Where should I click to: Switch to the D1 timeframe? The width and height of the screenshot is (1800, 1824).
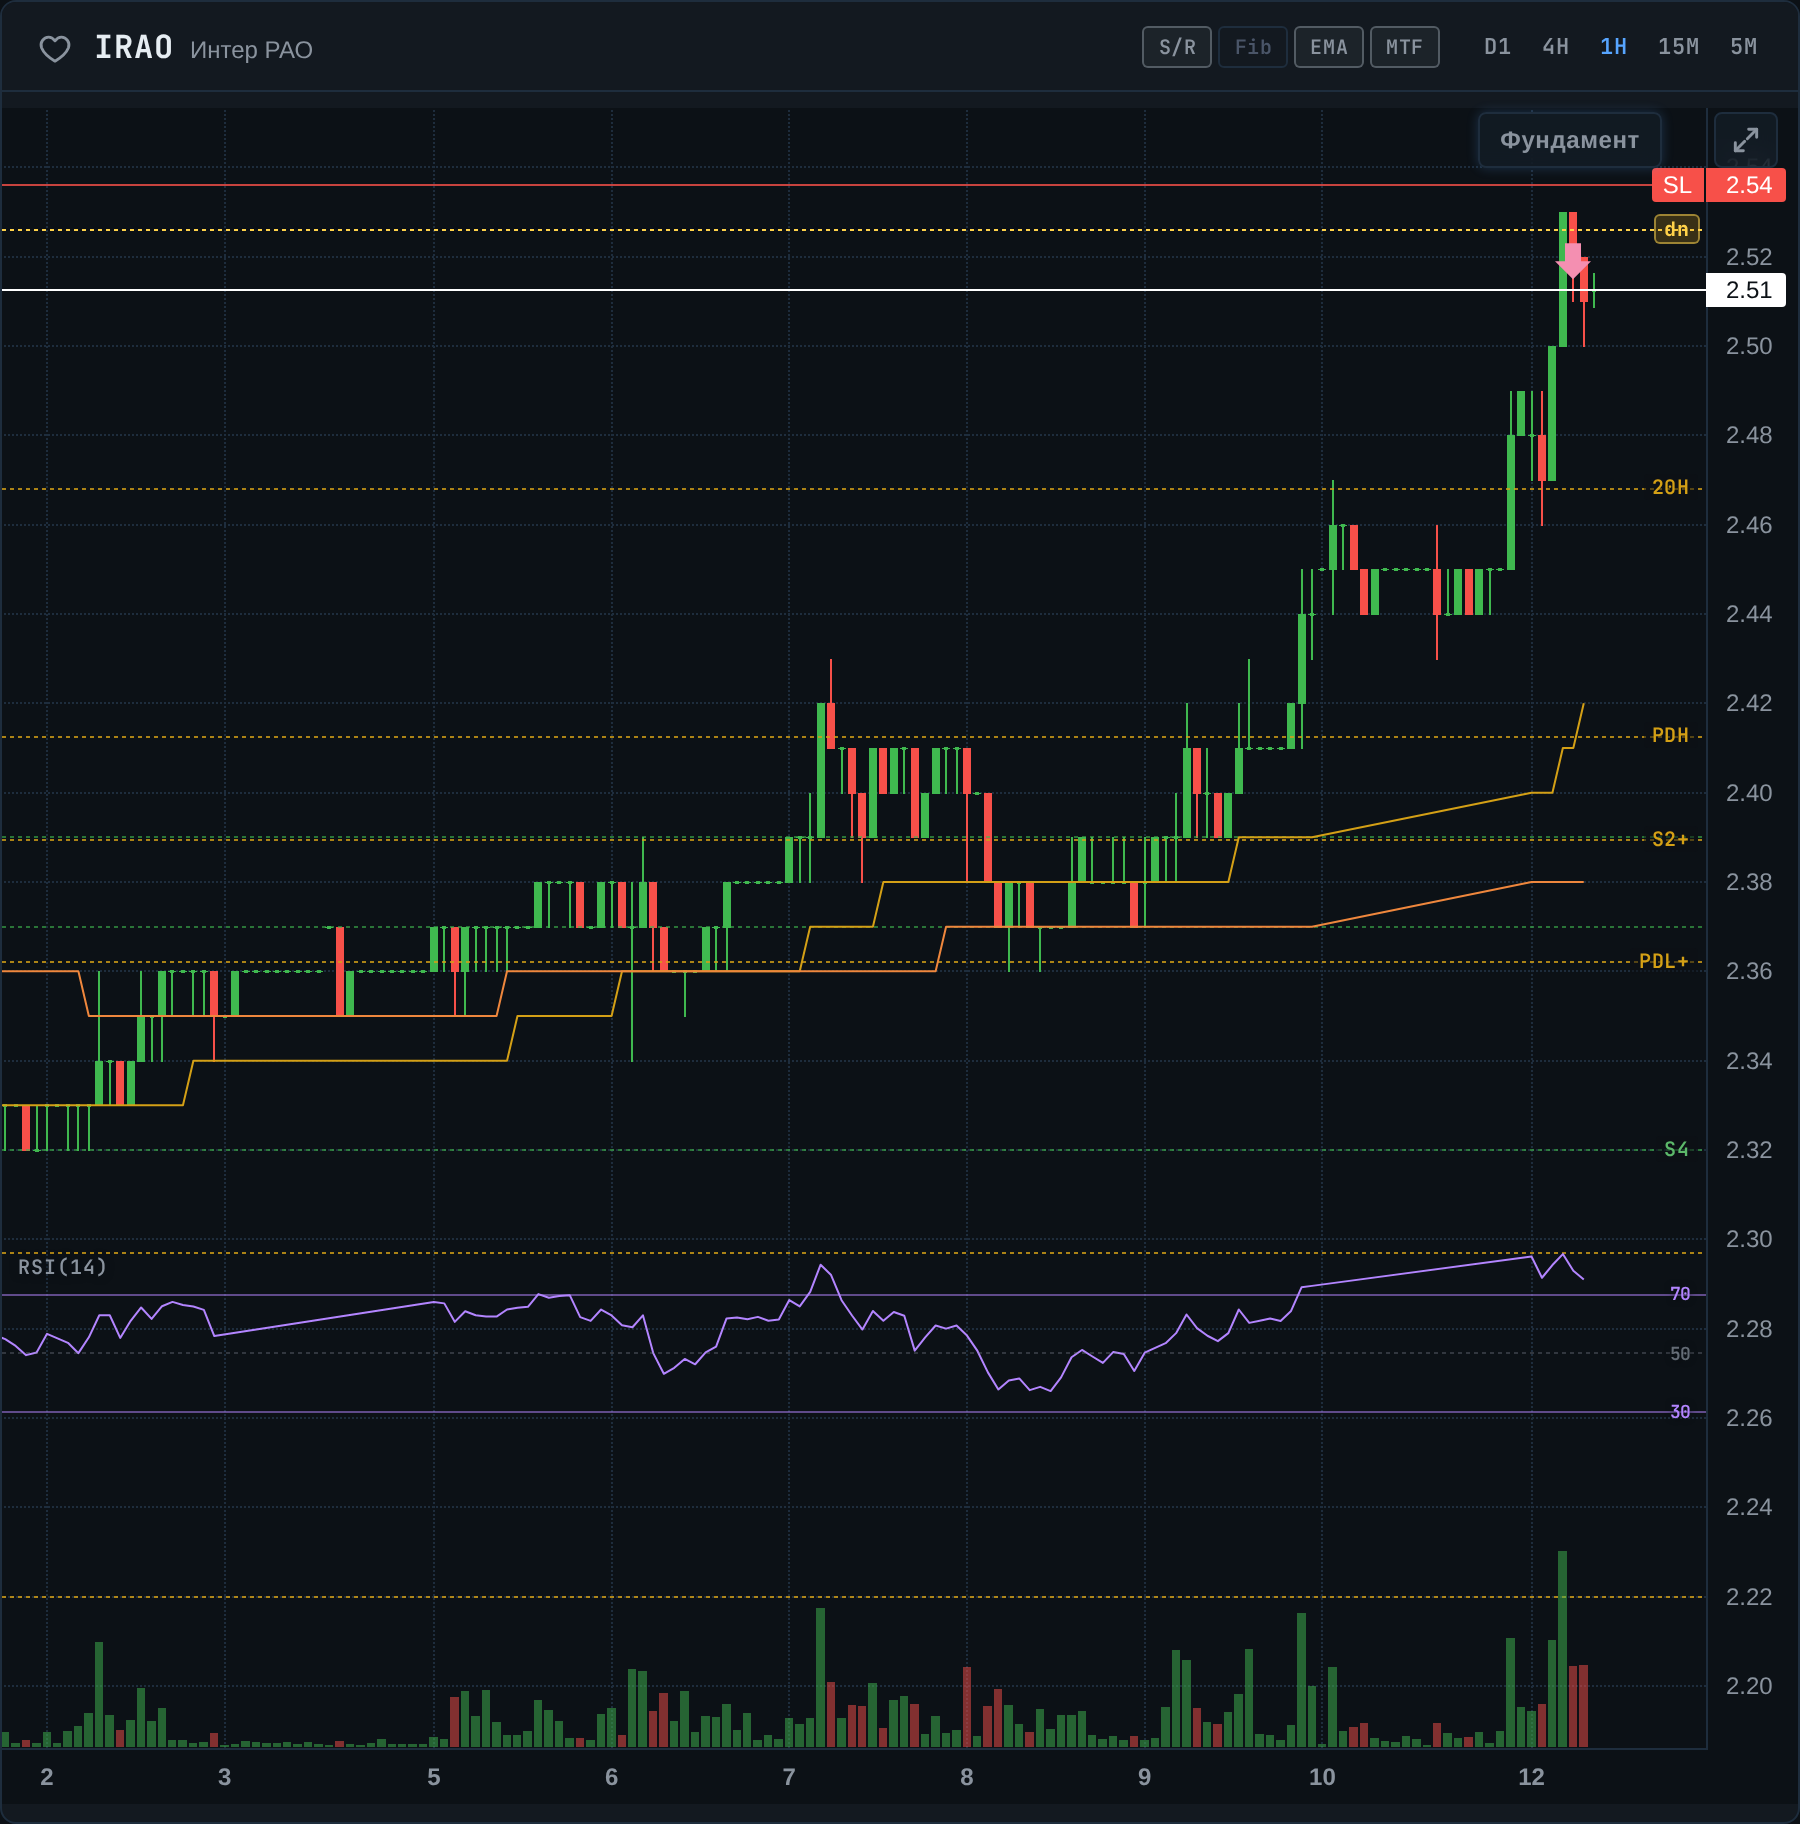click(1497, 47)
